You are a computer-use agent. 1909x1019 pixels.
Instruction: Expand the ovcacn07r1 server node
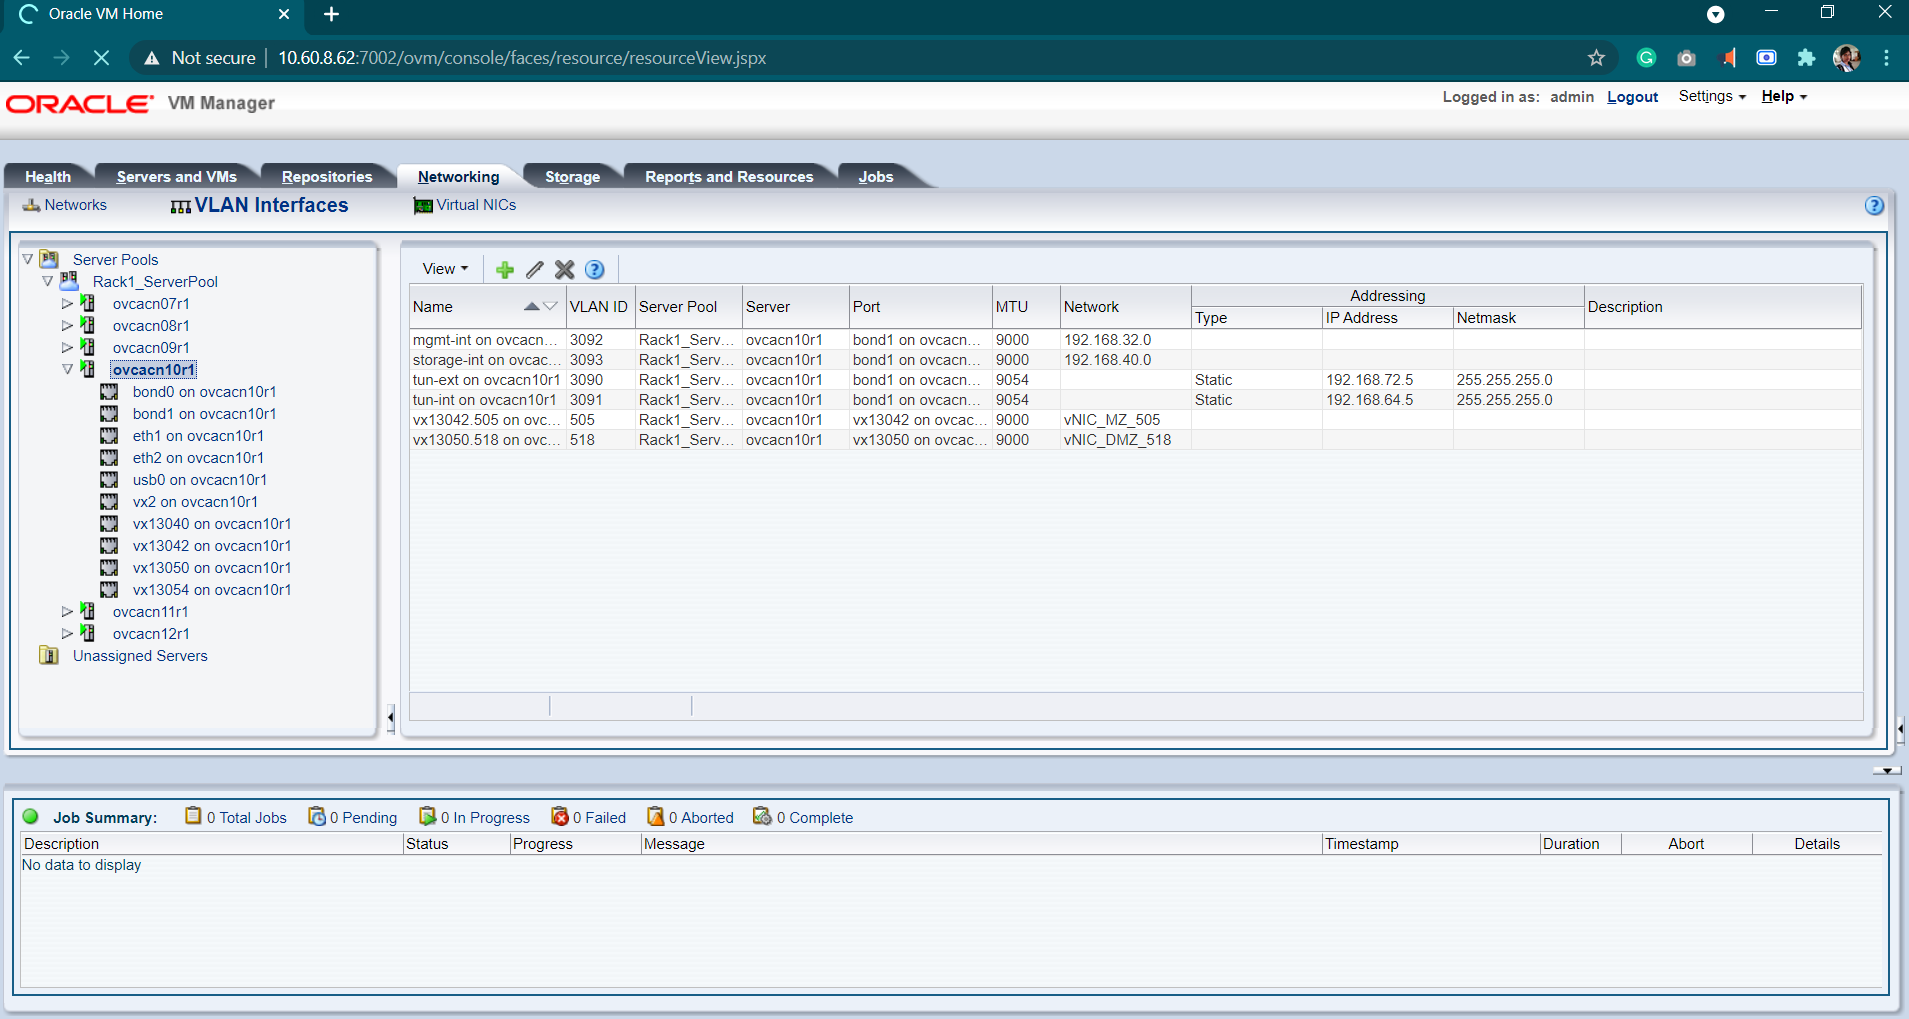(68, 303)
